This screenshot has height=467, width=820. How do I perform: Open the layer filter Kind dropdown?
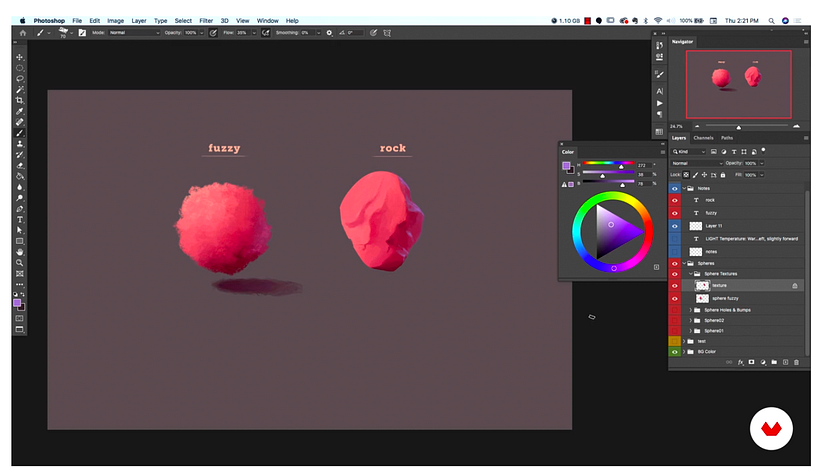coord(689,152)
